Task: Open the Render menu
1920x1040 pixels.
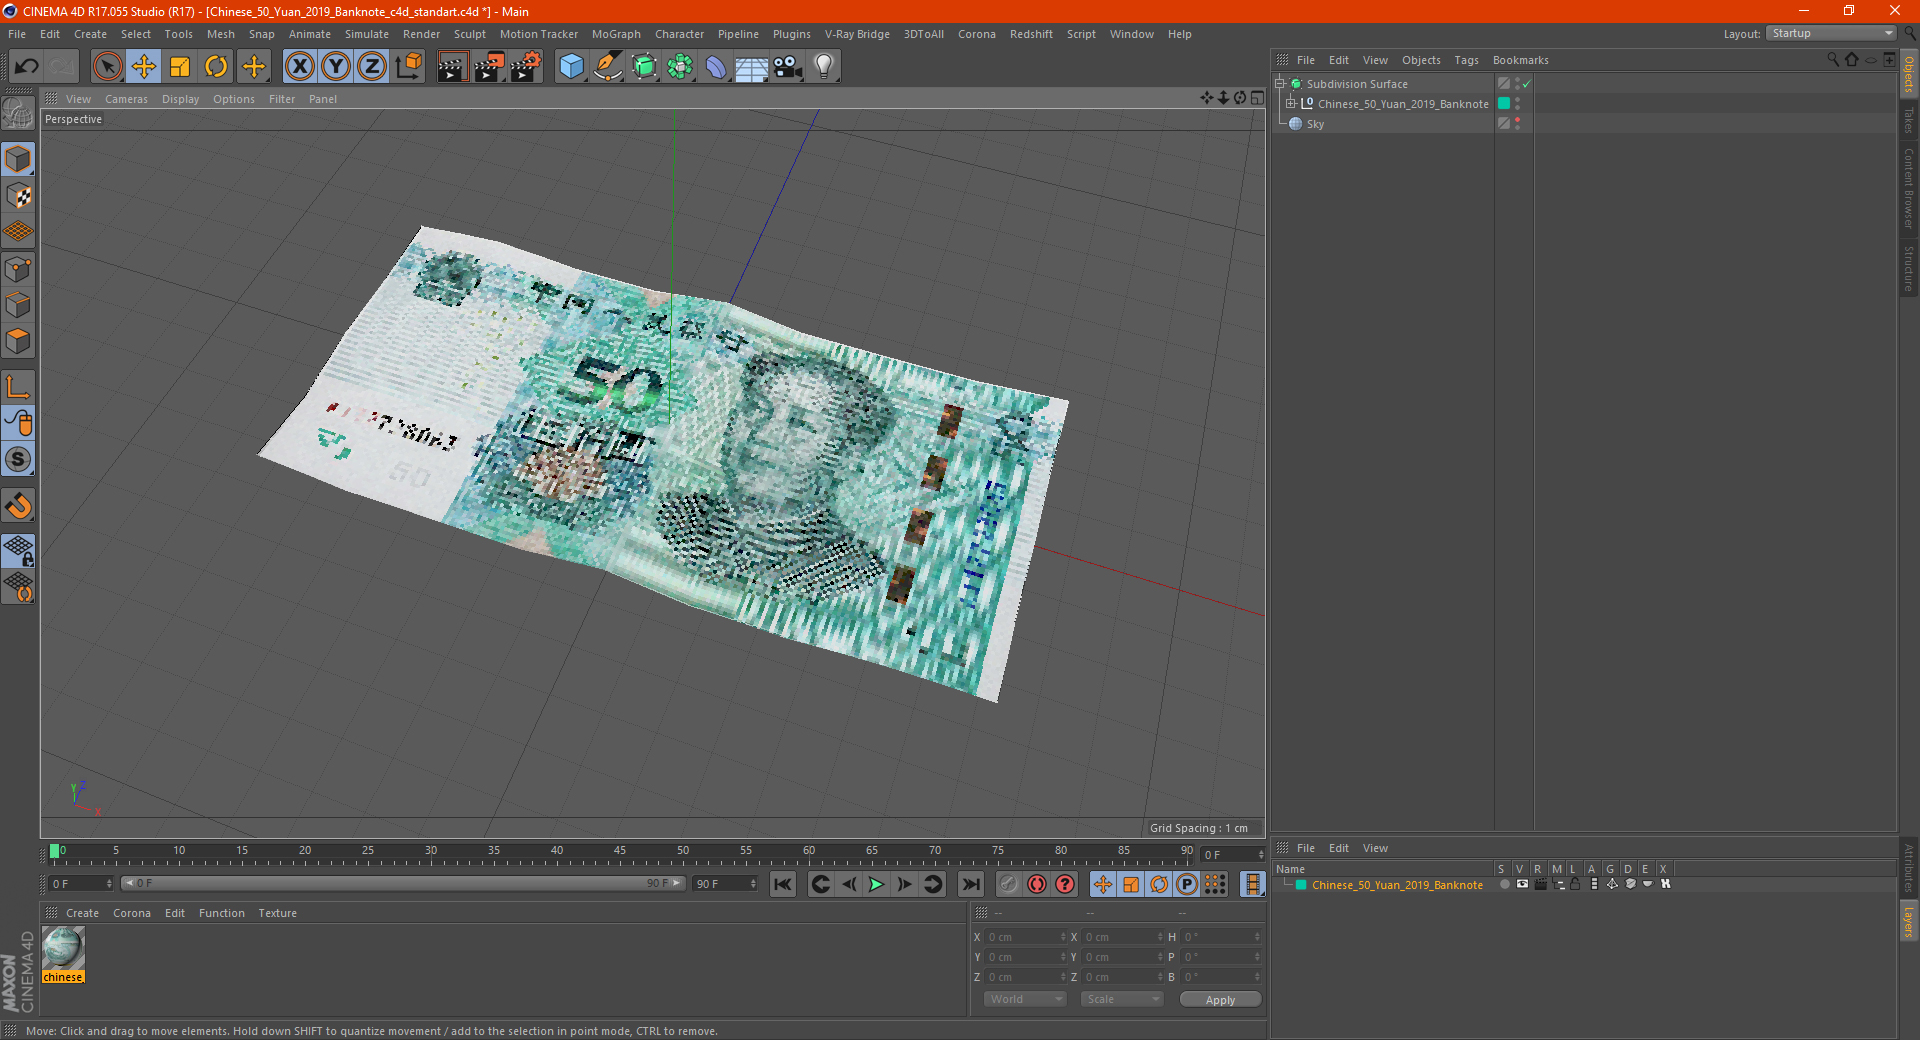Action: [x=421, y=34]
